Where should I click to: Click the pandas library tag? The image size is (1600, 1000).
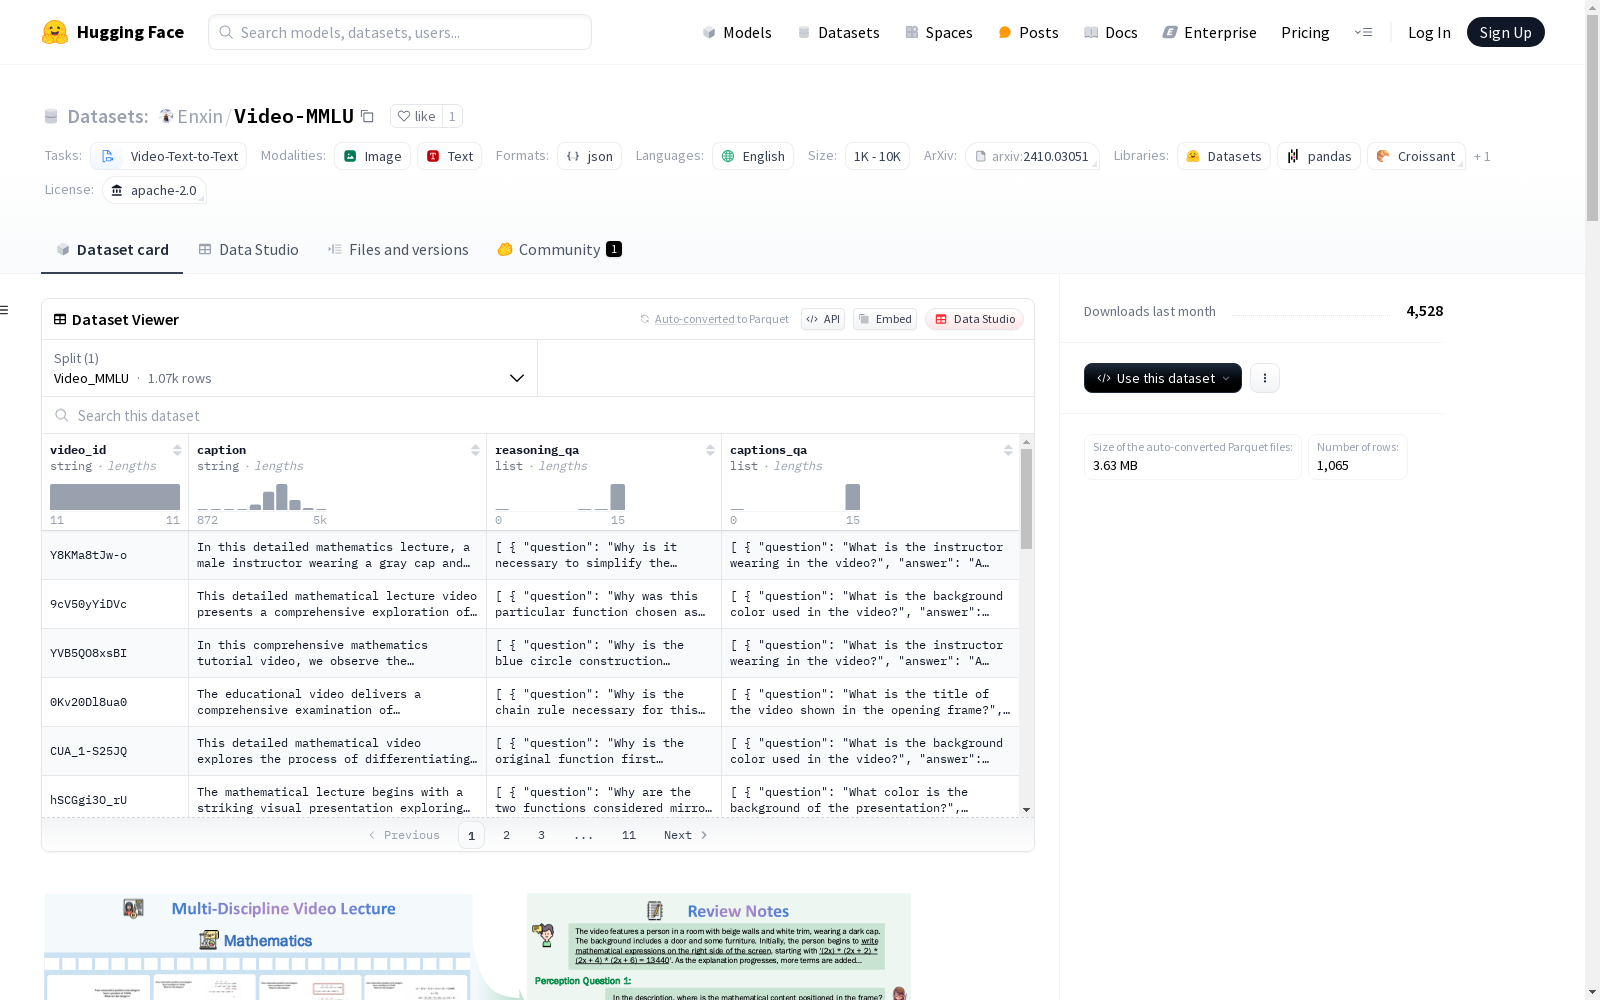1319,156
